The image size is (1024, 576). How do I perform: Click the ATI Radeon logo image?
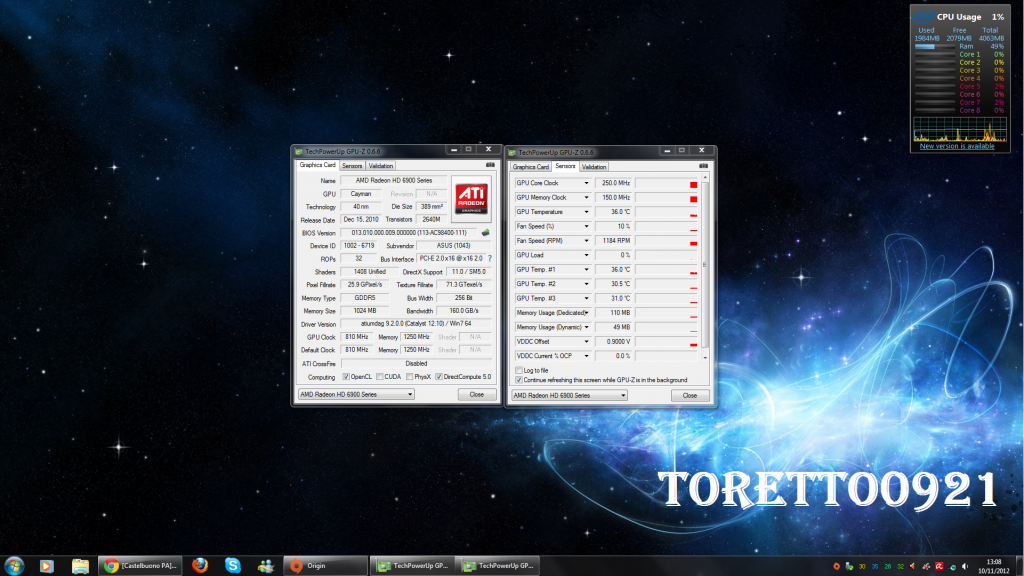[x=471, y=197]
